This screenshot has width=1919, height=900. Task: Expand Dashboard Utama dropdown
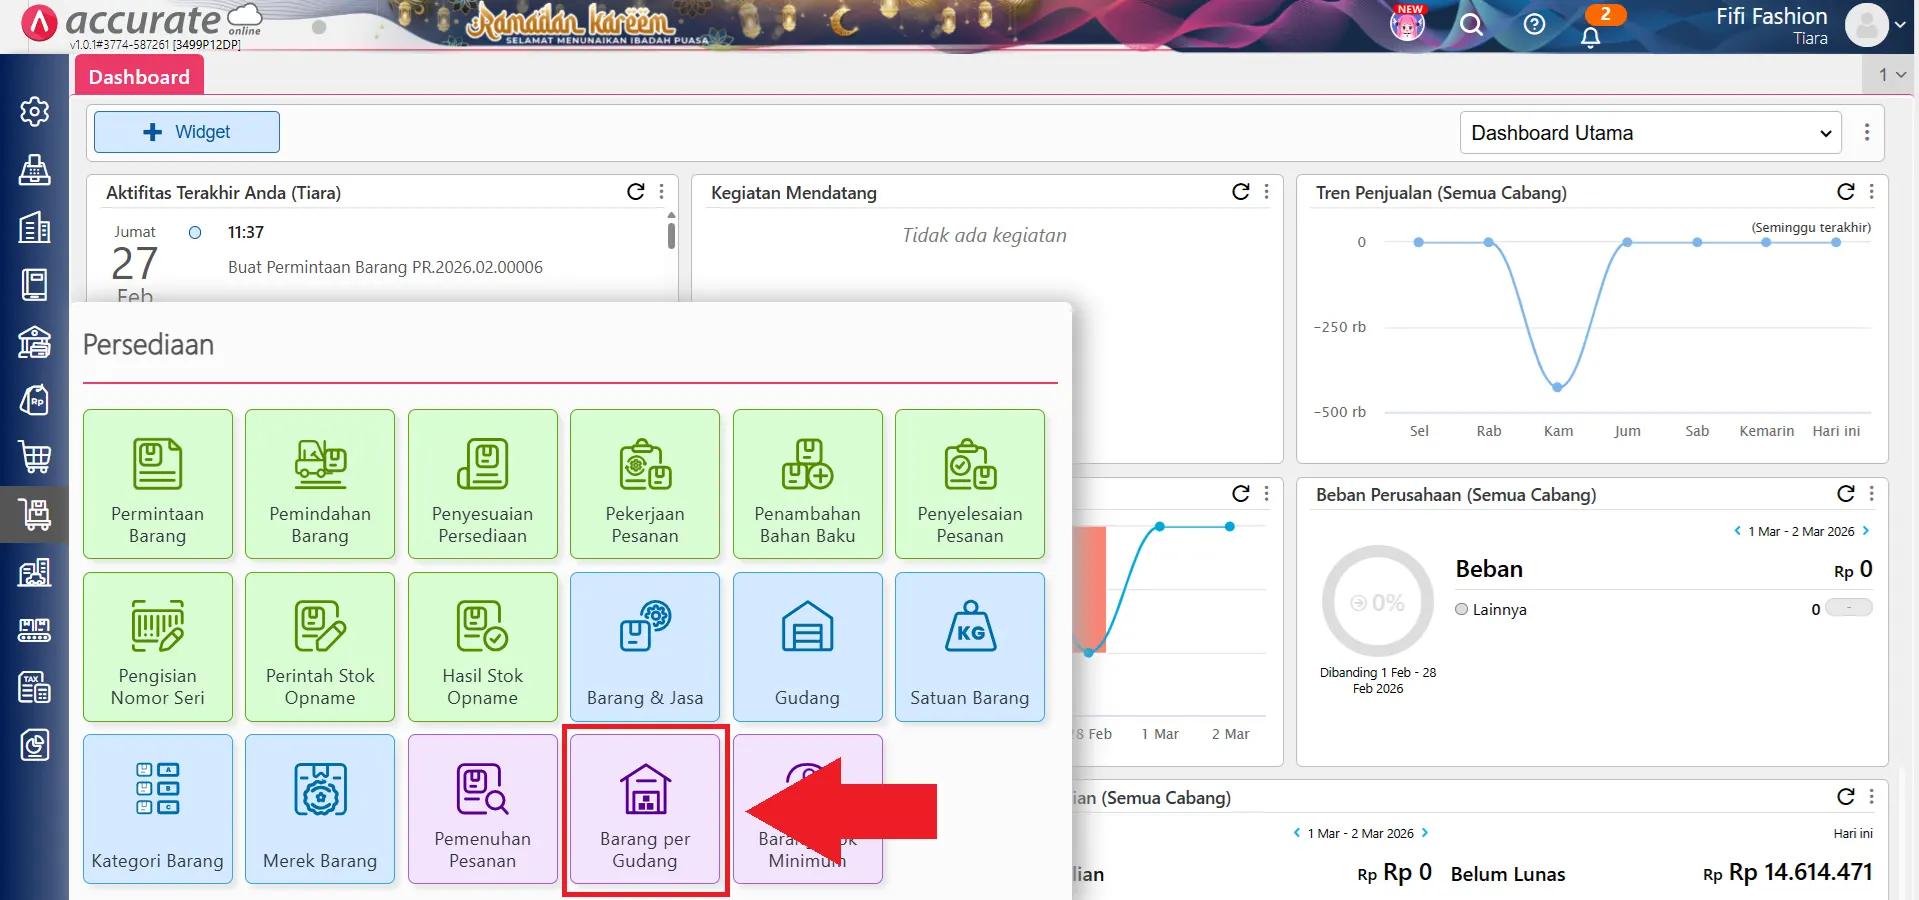pyautogui.click(x=1651, y=133)
